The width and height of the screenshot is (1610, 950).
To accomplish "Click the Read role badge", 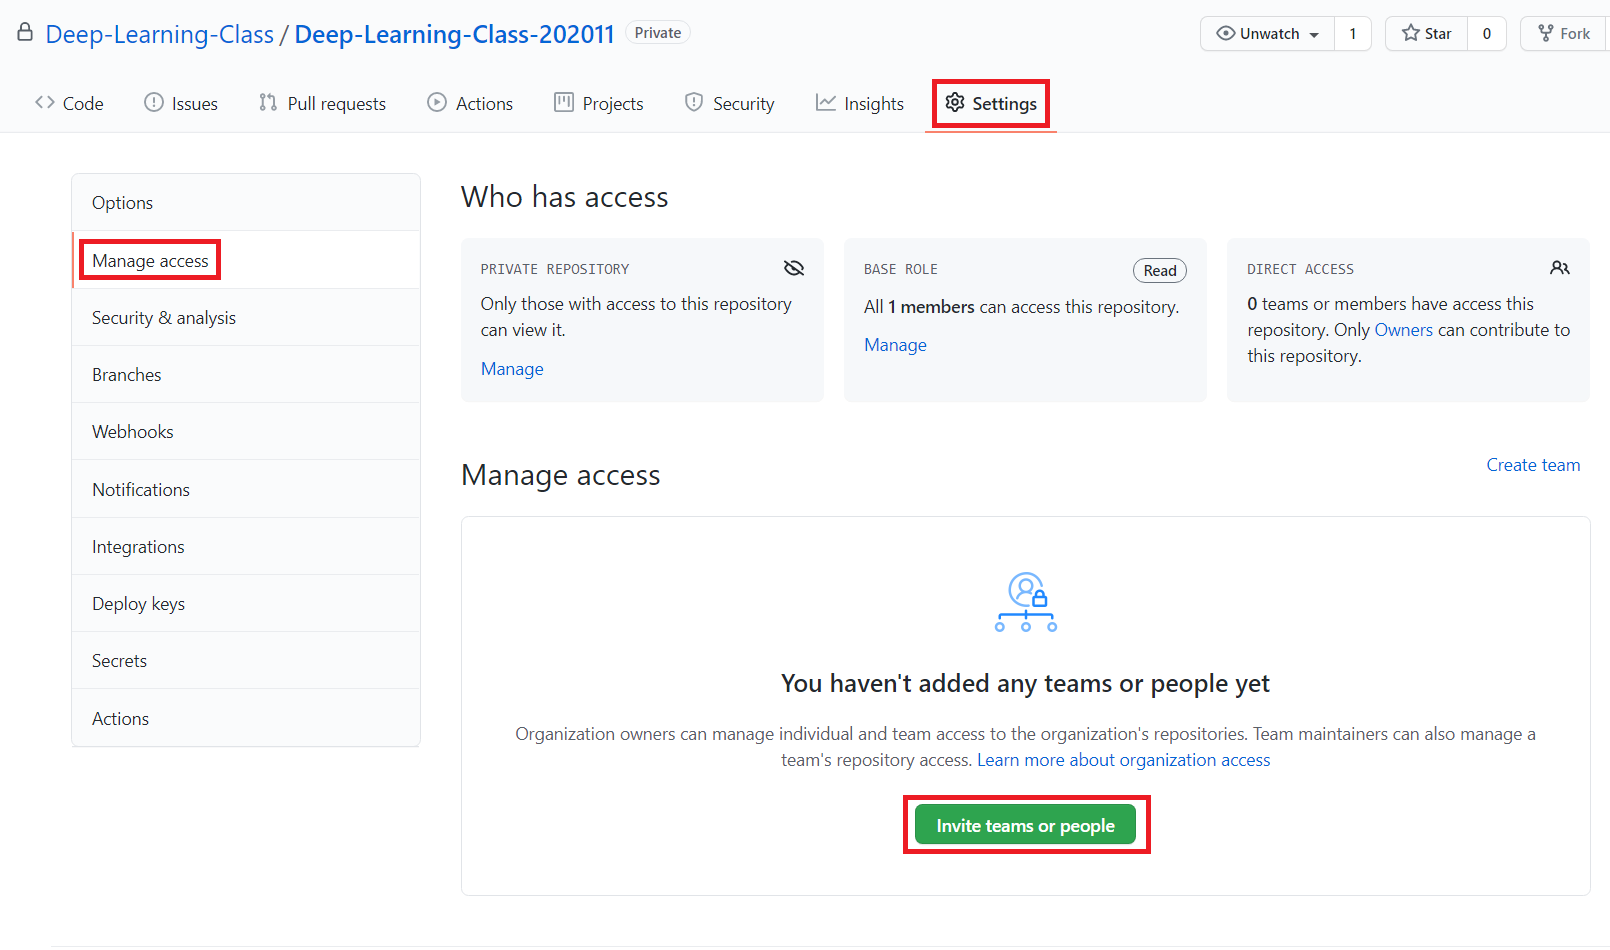I will pos(1160,270).
